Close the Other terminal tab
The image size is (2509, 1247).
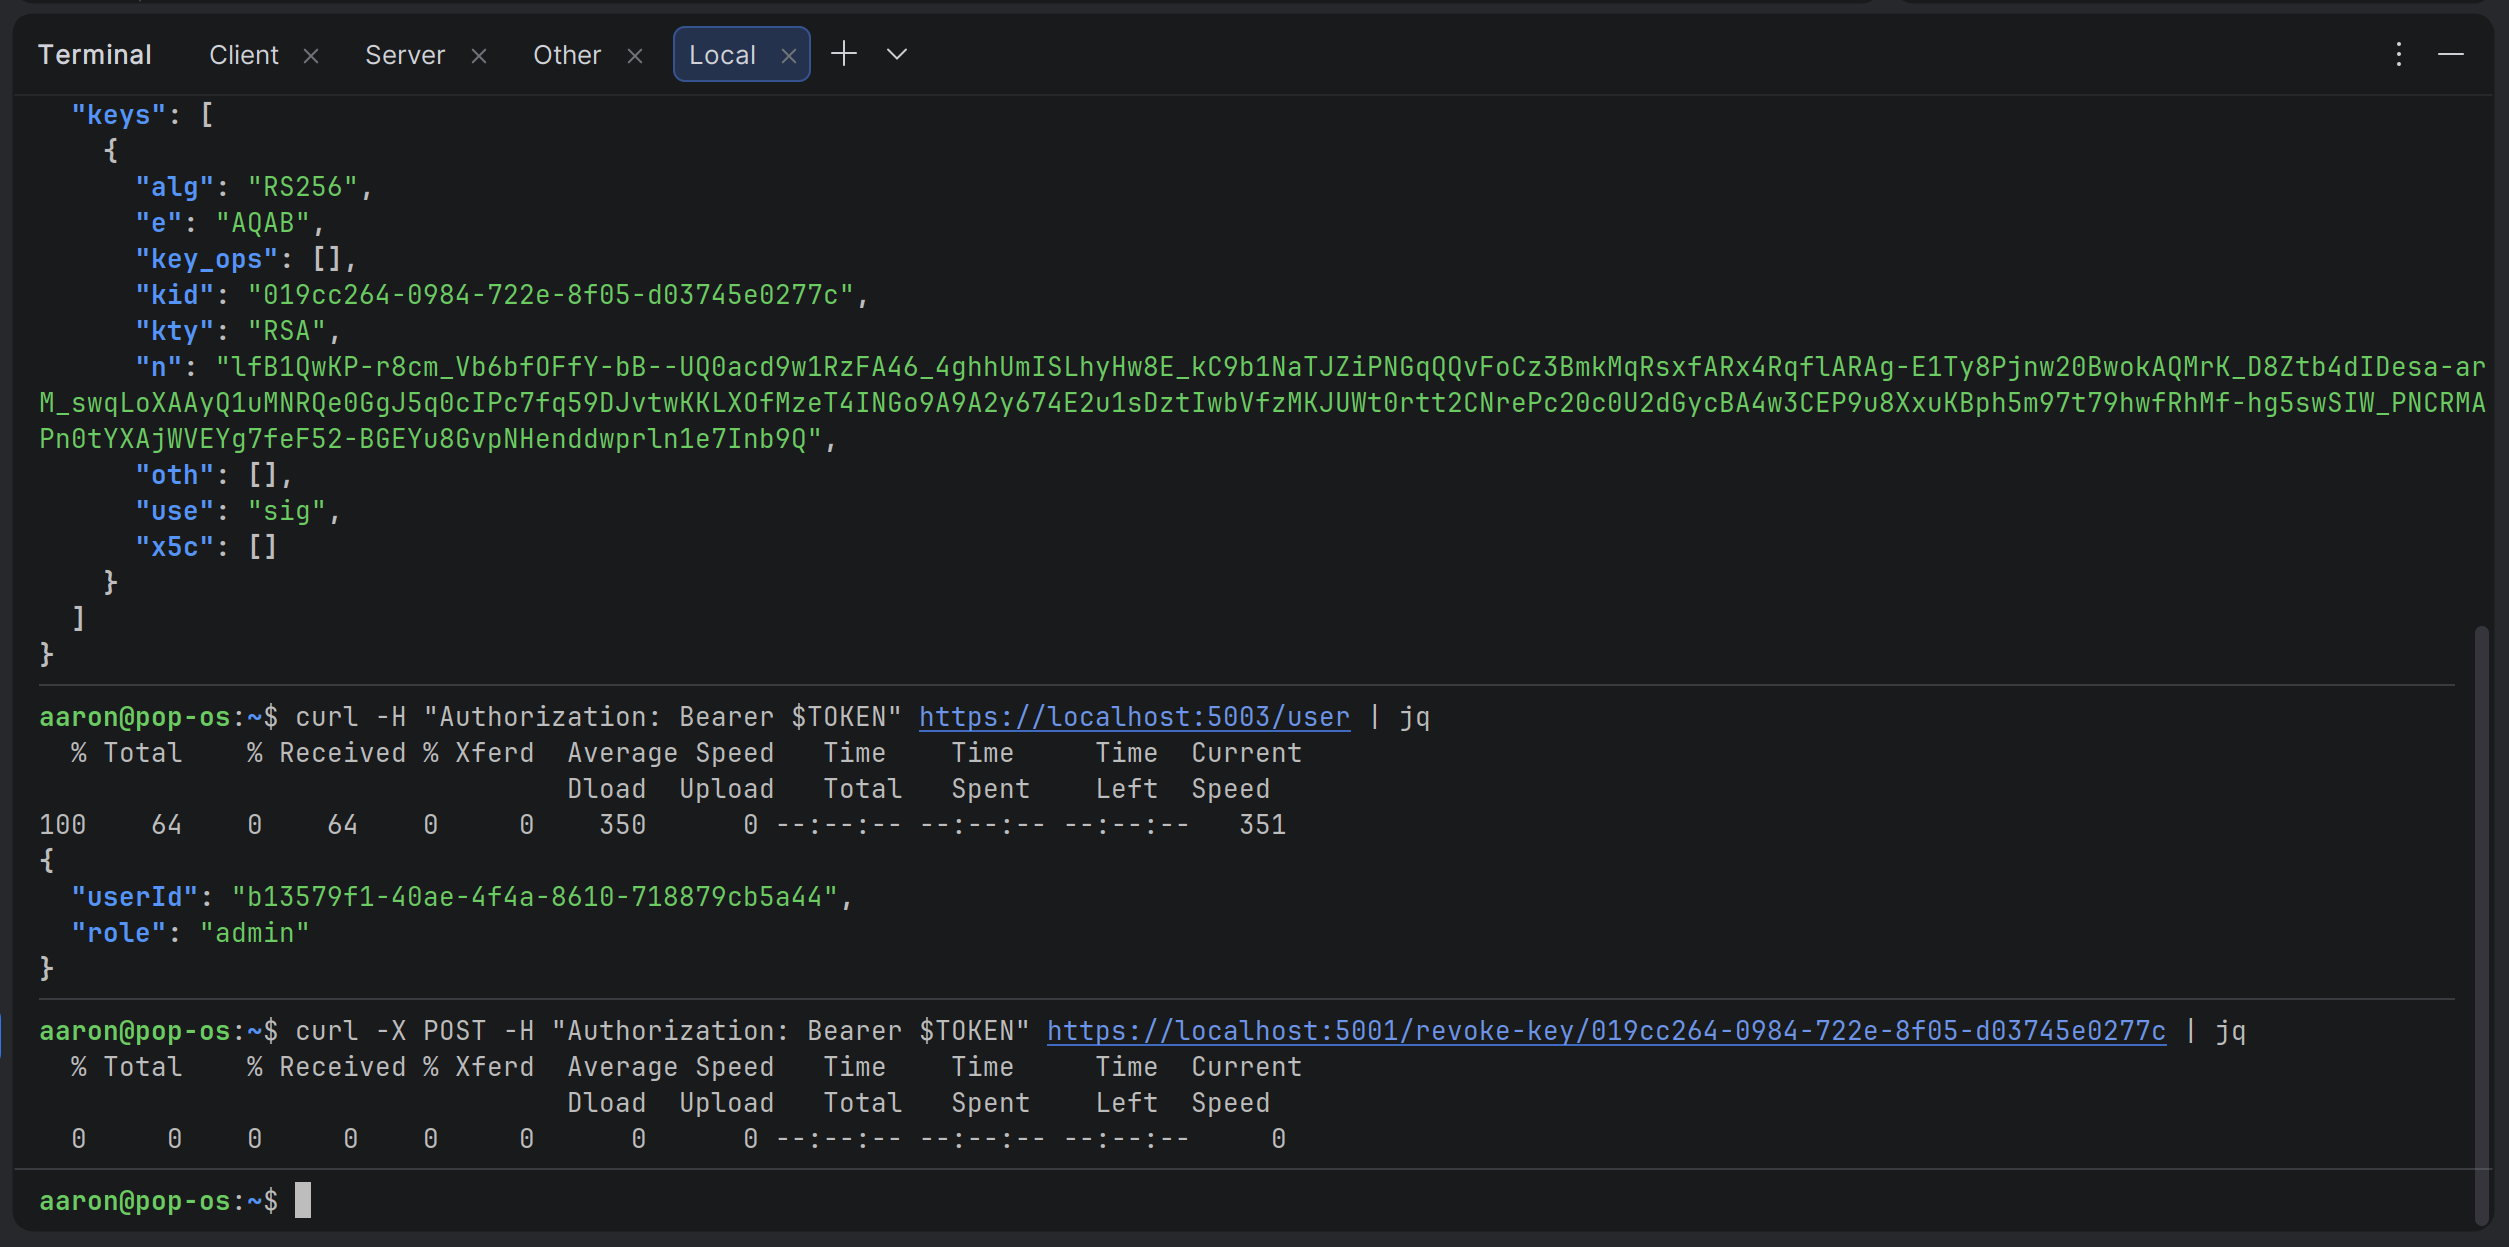click(x=635, y=56)
